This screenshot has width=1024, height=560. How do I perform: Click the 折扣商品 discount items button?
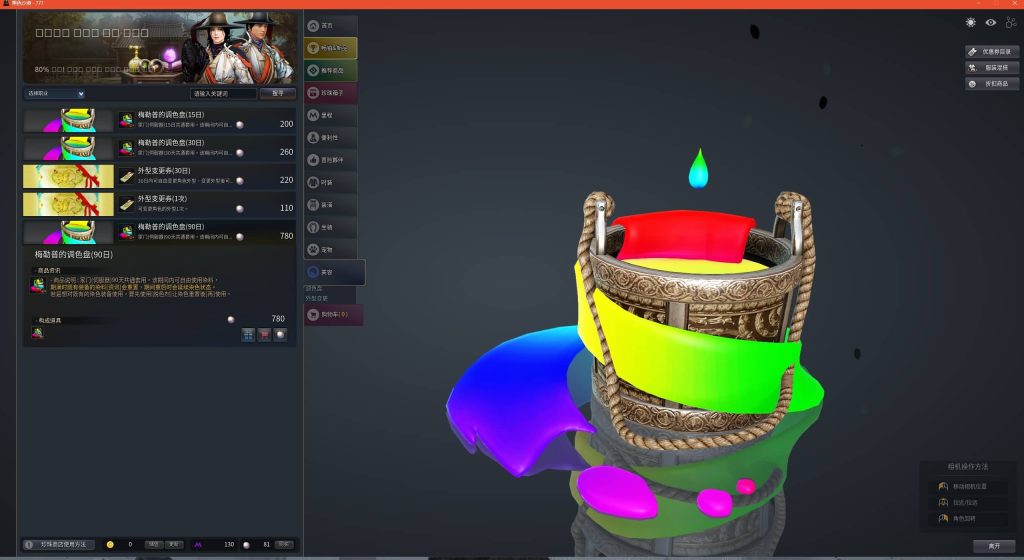(x=992, y=84)
